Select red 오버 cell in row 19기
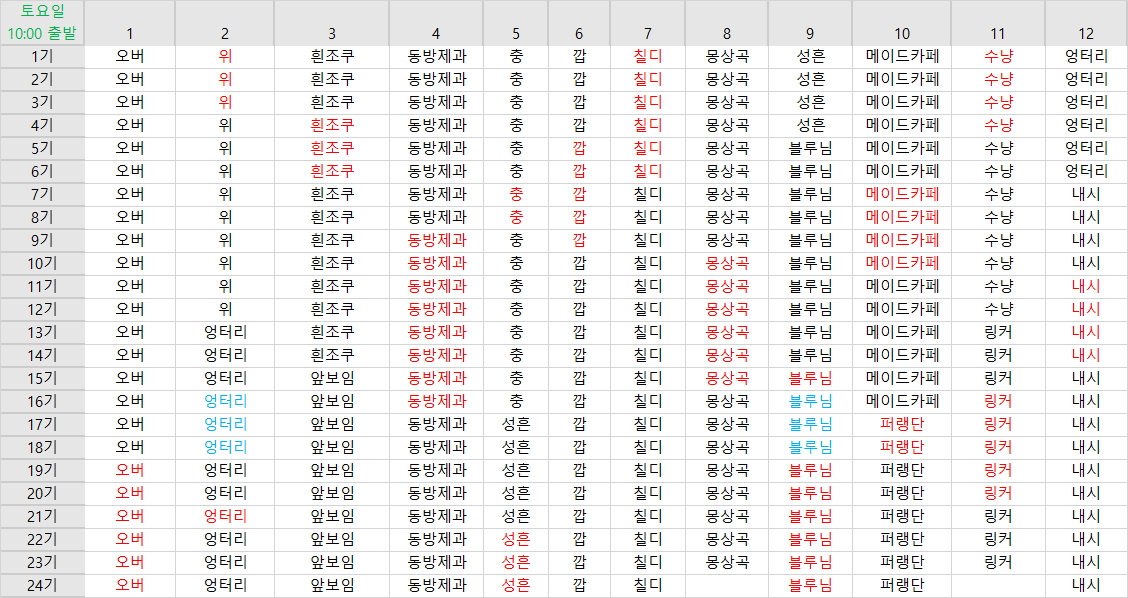Image resolution: width=1128 pixels, height=598 pixels. [130, 470]
